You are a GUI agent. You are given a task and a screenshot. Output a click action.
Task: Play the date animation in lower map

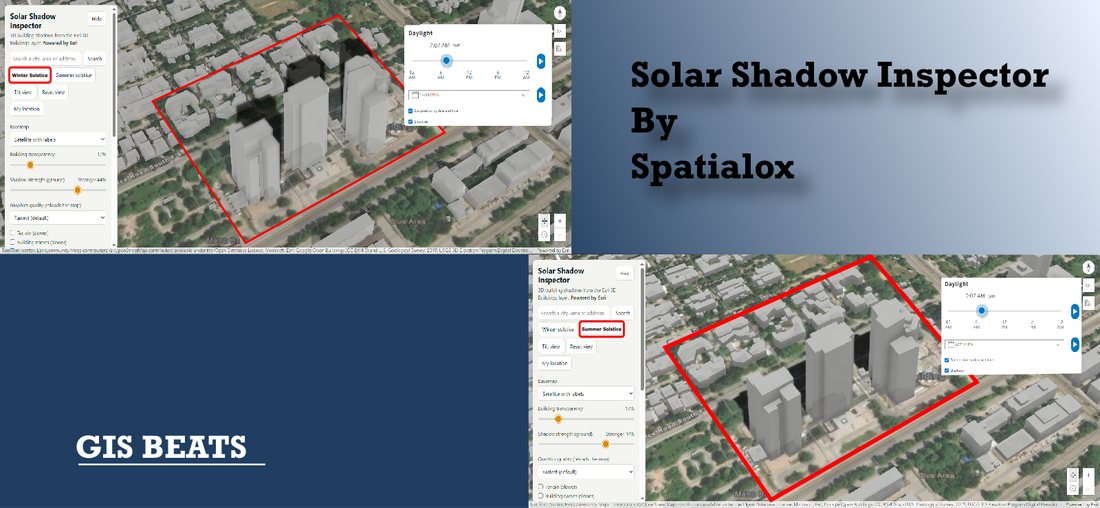click(x=1075, y=345)
